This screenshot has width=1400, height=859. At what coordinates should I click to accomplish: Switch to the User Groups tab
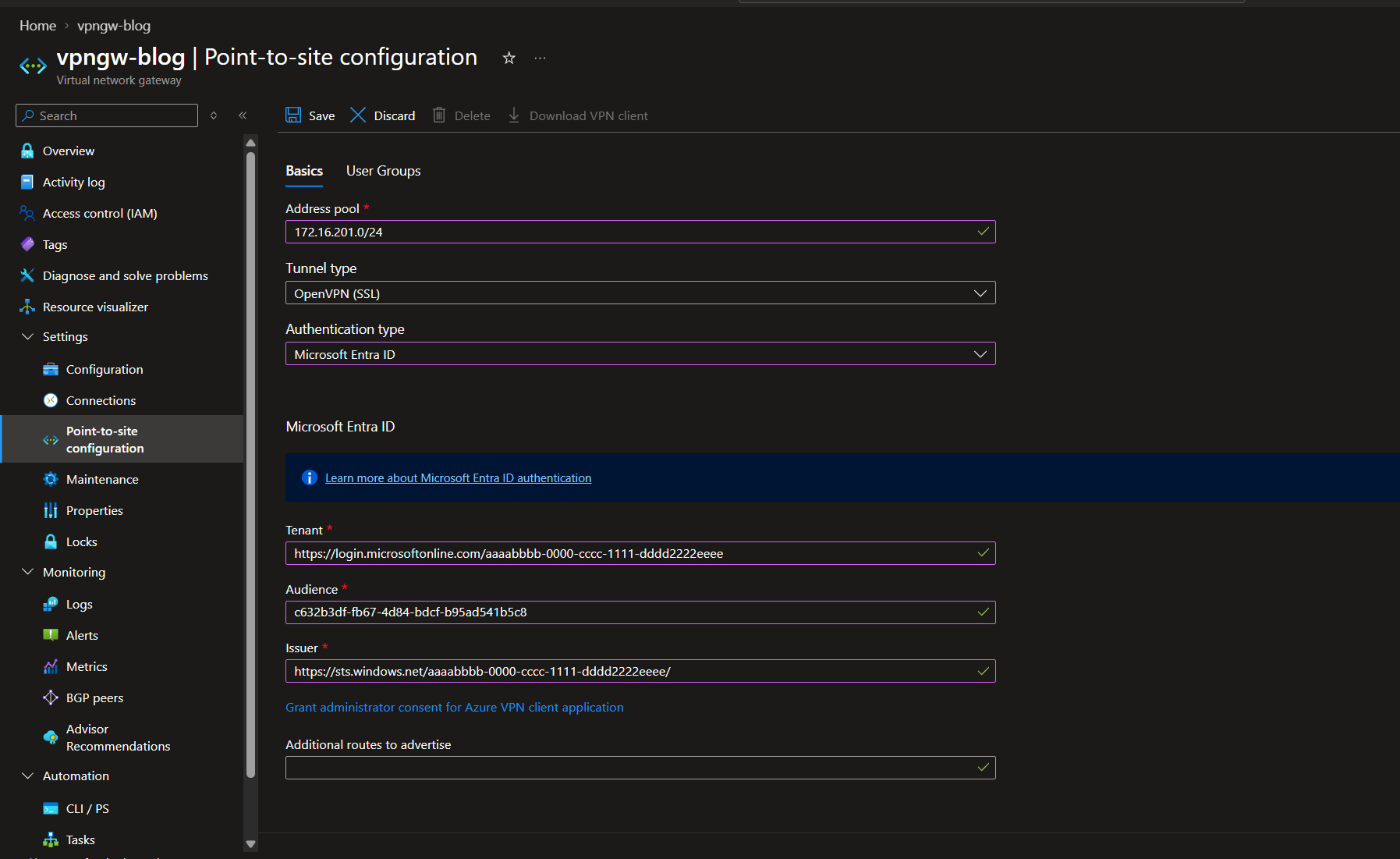(x=383, y=171)
